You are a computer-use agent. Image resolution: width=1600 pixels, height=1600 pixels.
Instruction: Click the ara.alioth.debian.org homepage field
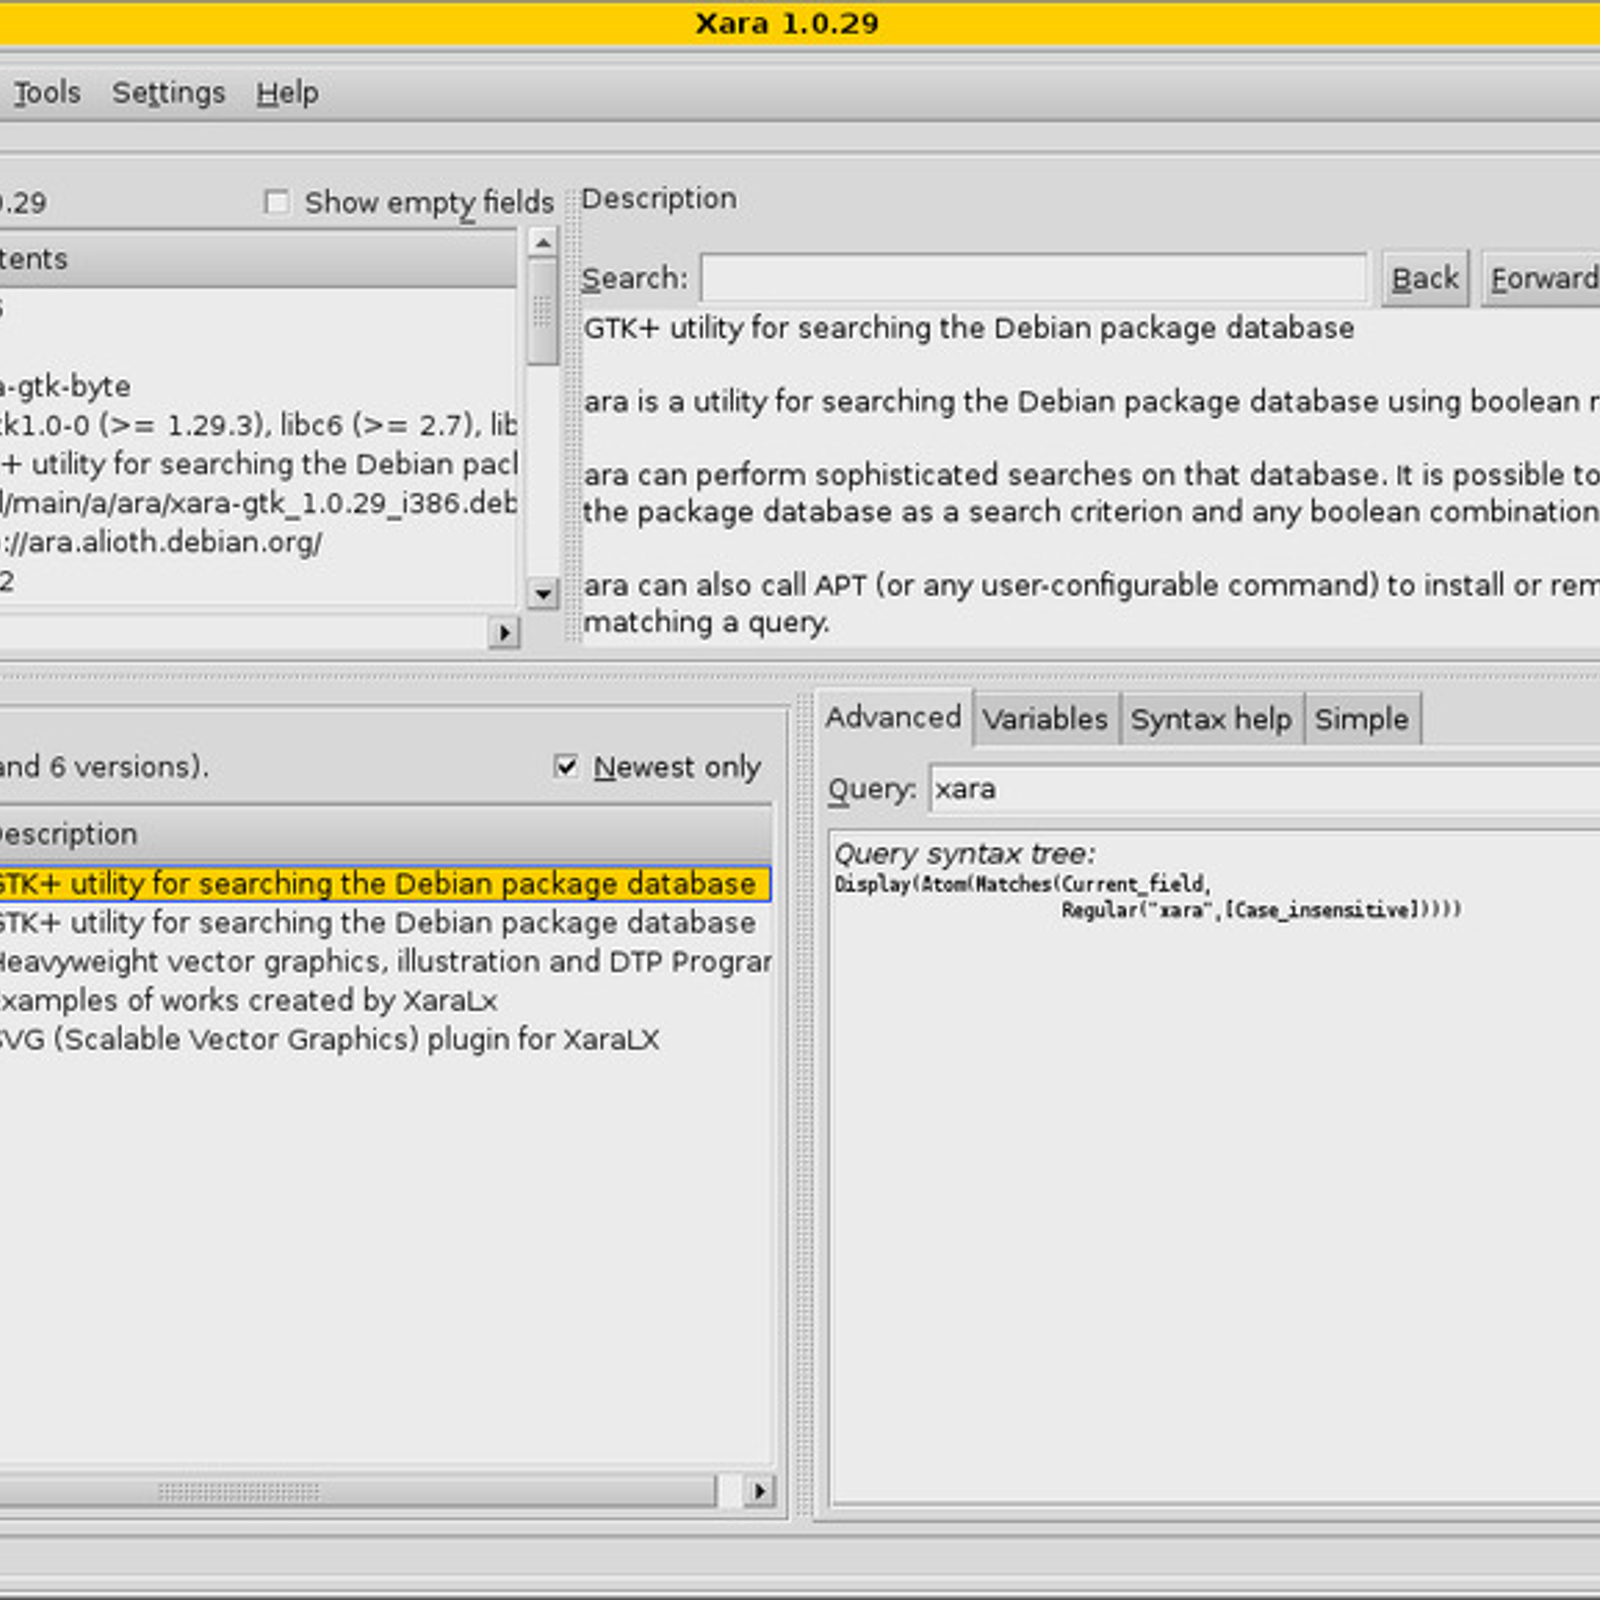click(x=258, y=542)
